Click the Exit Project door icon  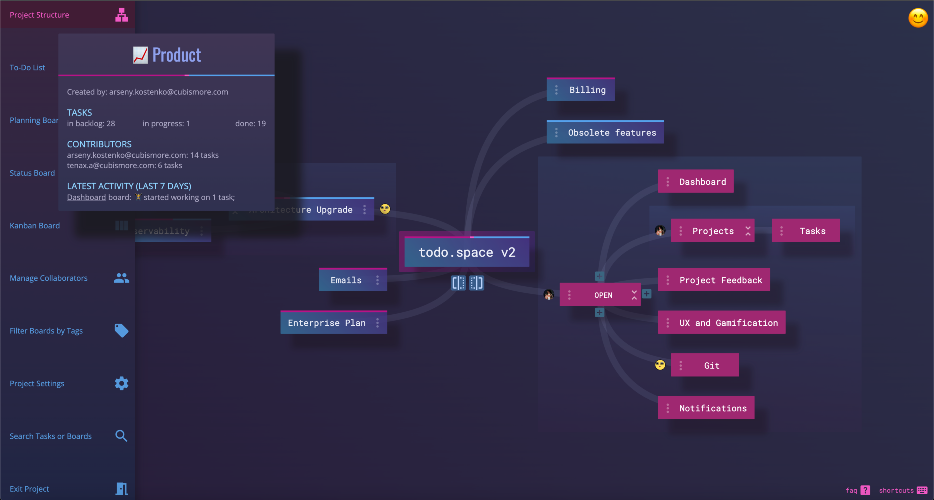[122, 489]
